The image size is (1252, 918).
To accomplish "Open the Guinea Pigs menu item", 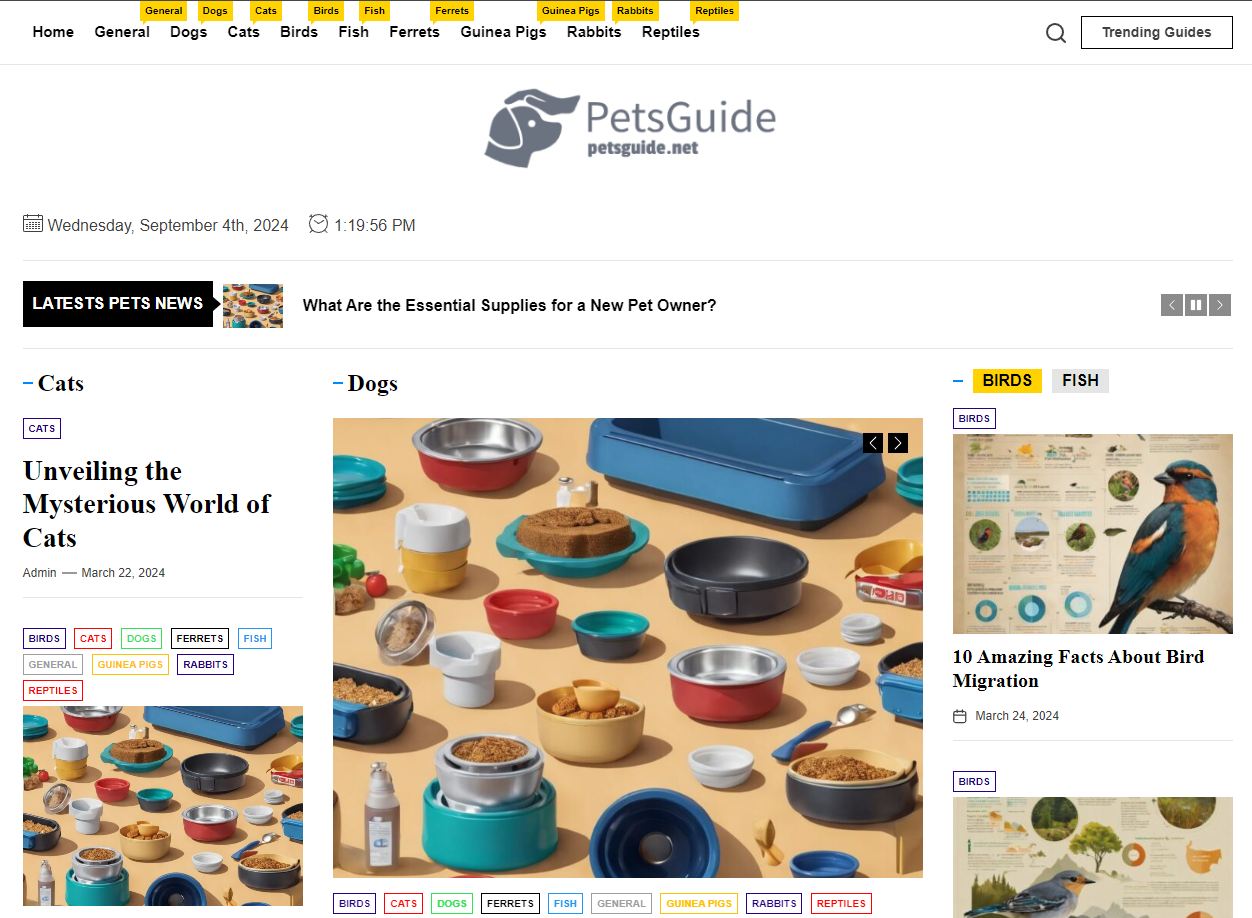I will click(x=503, y=32).
